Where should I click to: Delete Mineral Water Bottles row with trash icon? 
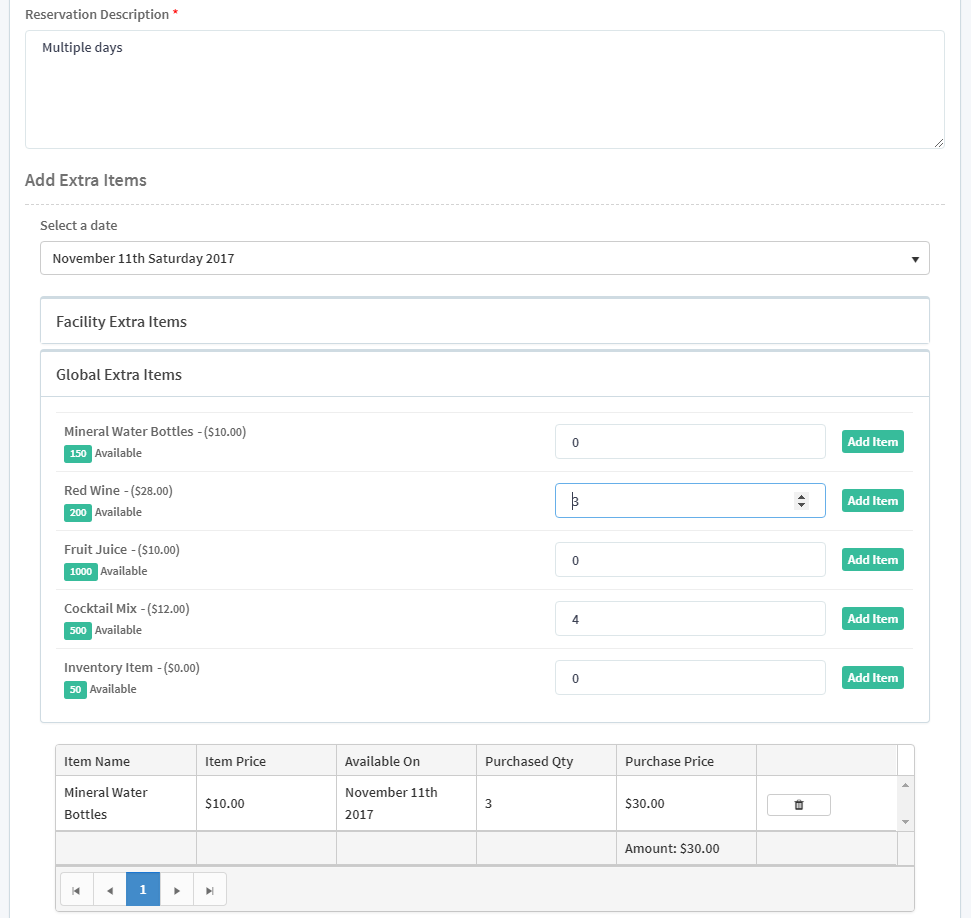(x=798, y=805)
